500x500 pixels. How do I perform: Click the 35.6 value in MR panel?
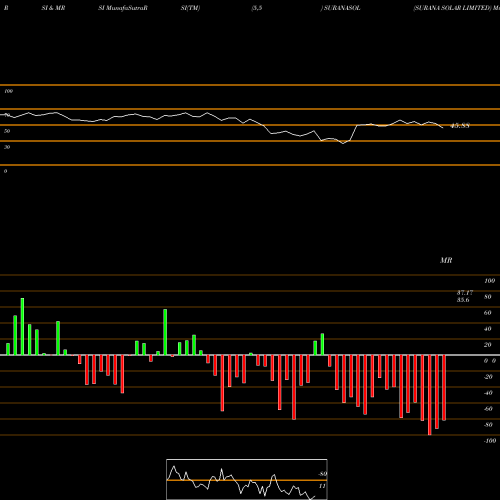click(463, 300)
